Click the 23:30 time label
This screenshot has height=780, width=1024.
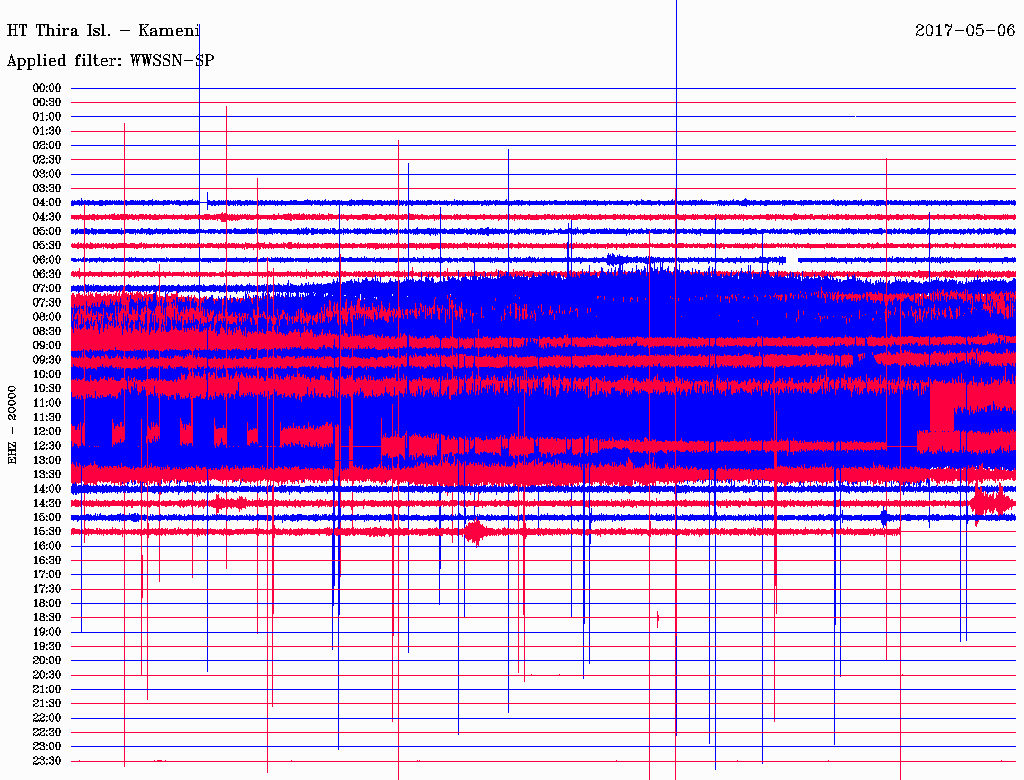point(47,760)
